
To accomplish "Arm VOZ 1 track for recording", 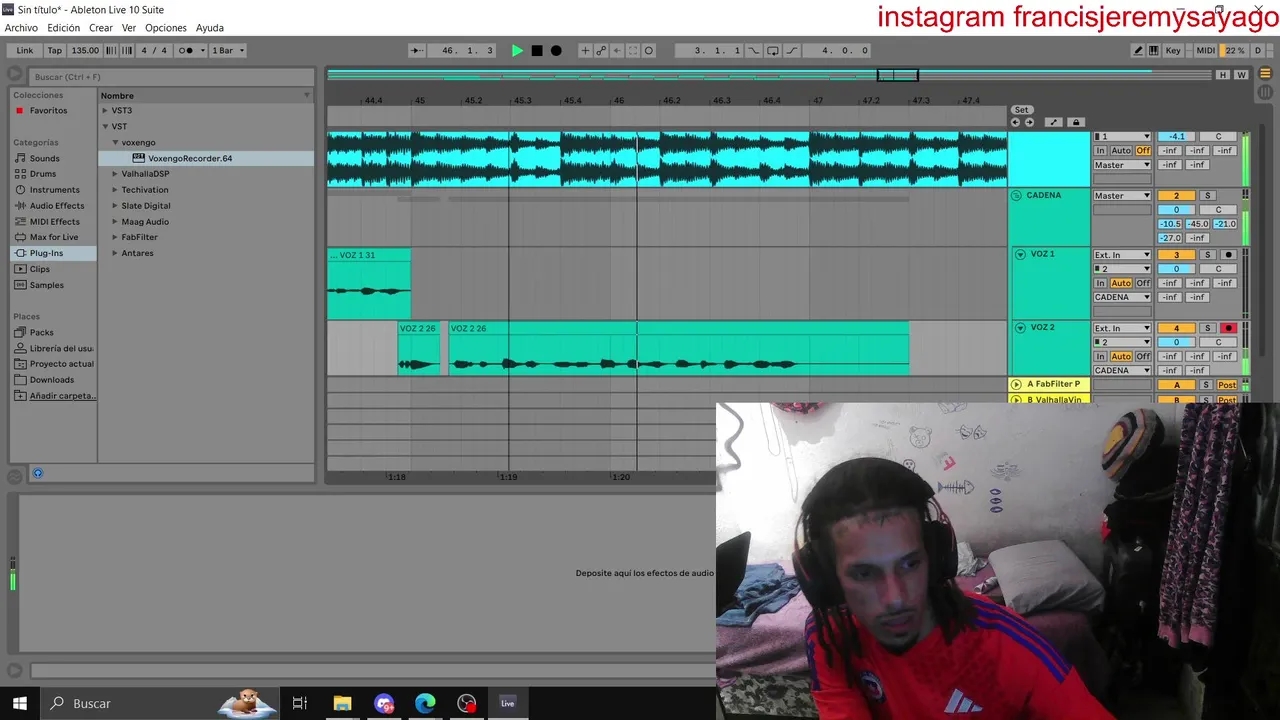I will (x=1228, y=255).
